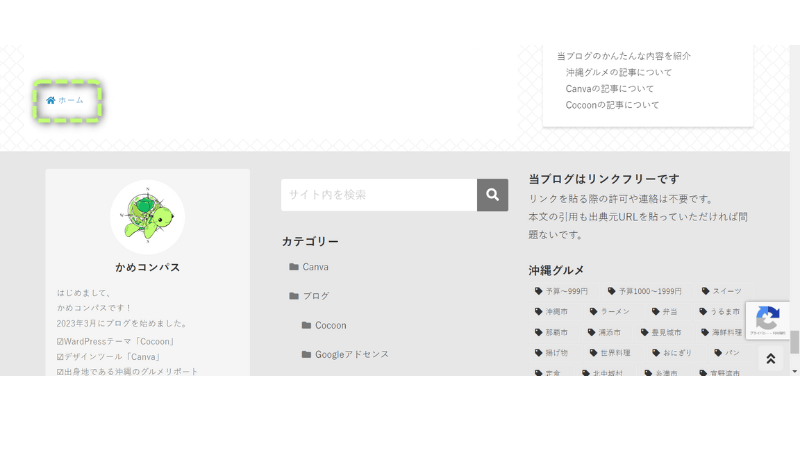Click the page vertical scrollbar thumb
Image resolution: width=800 pixels, height=450 pixels.
795,342
